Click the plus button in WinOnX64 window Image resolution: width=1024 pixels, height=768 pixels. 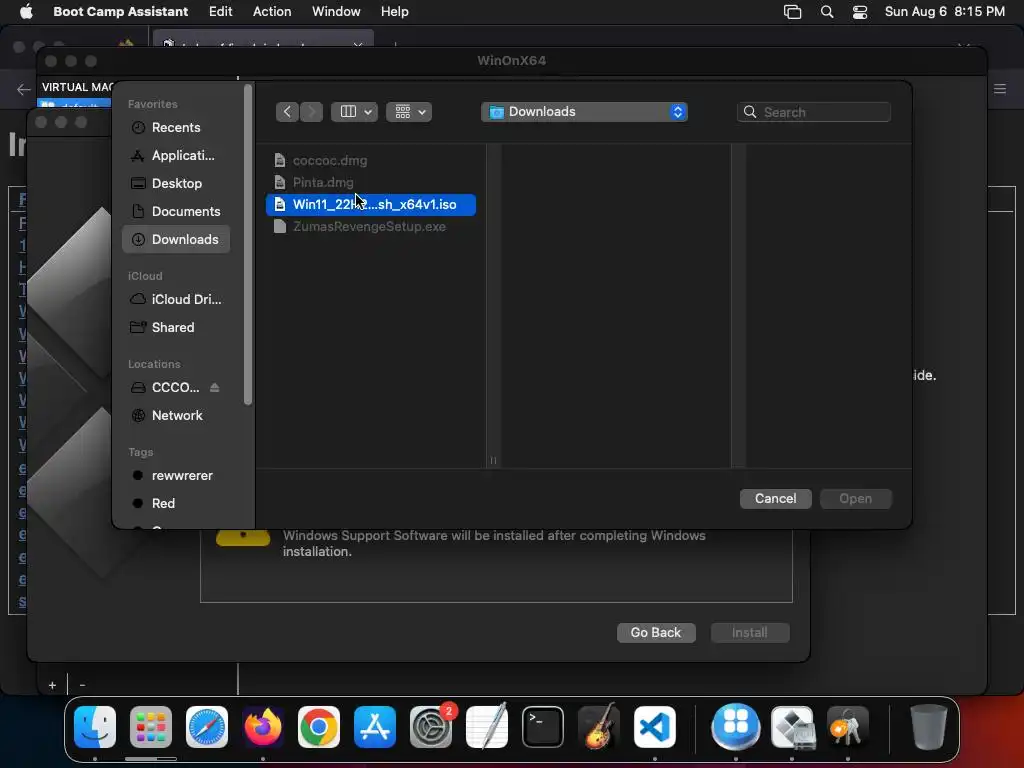[52, 685]
